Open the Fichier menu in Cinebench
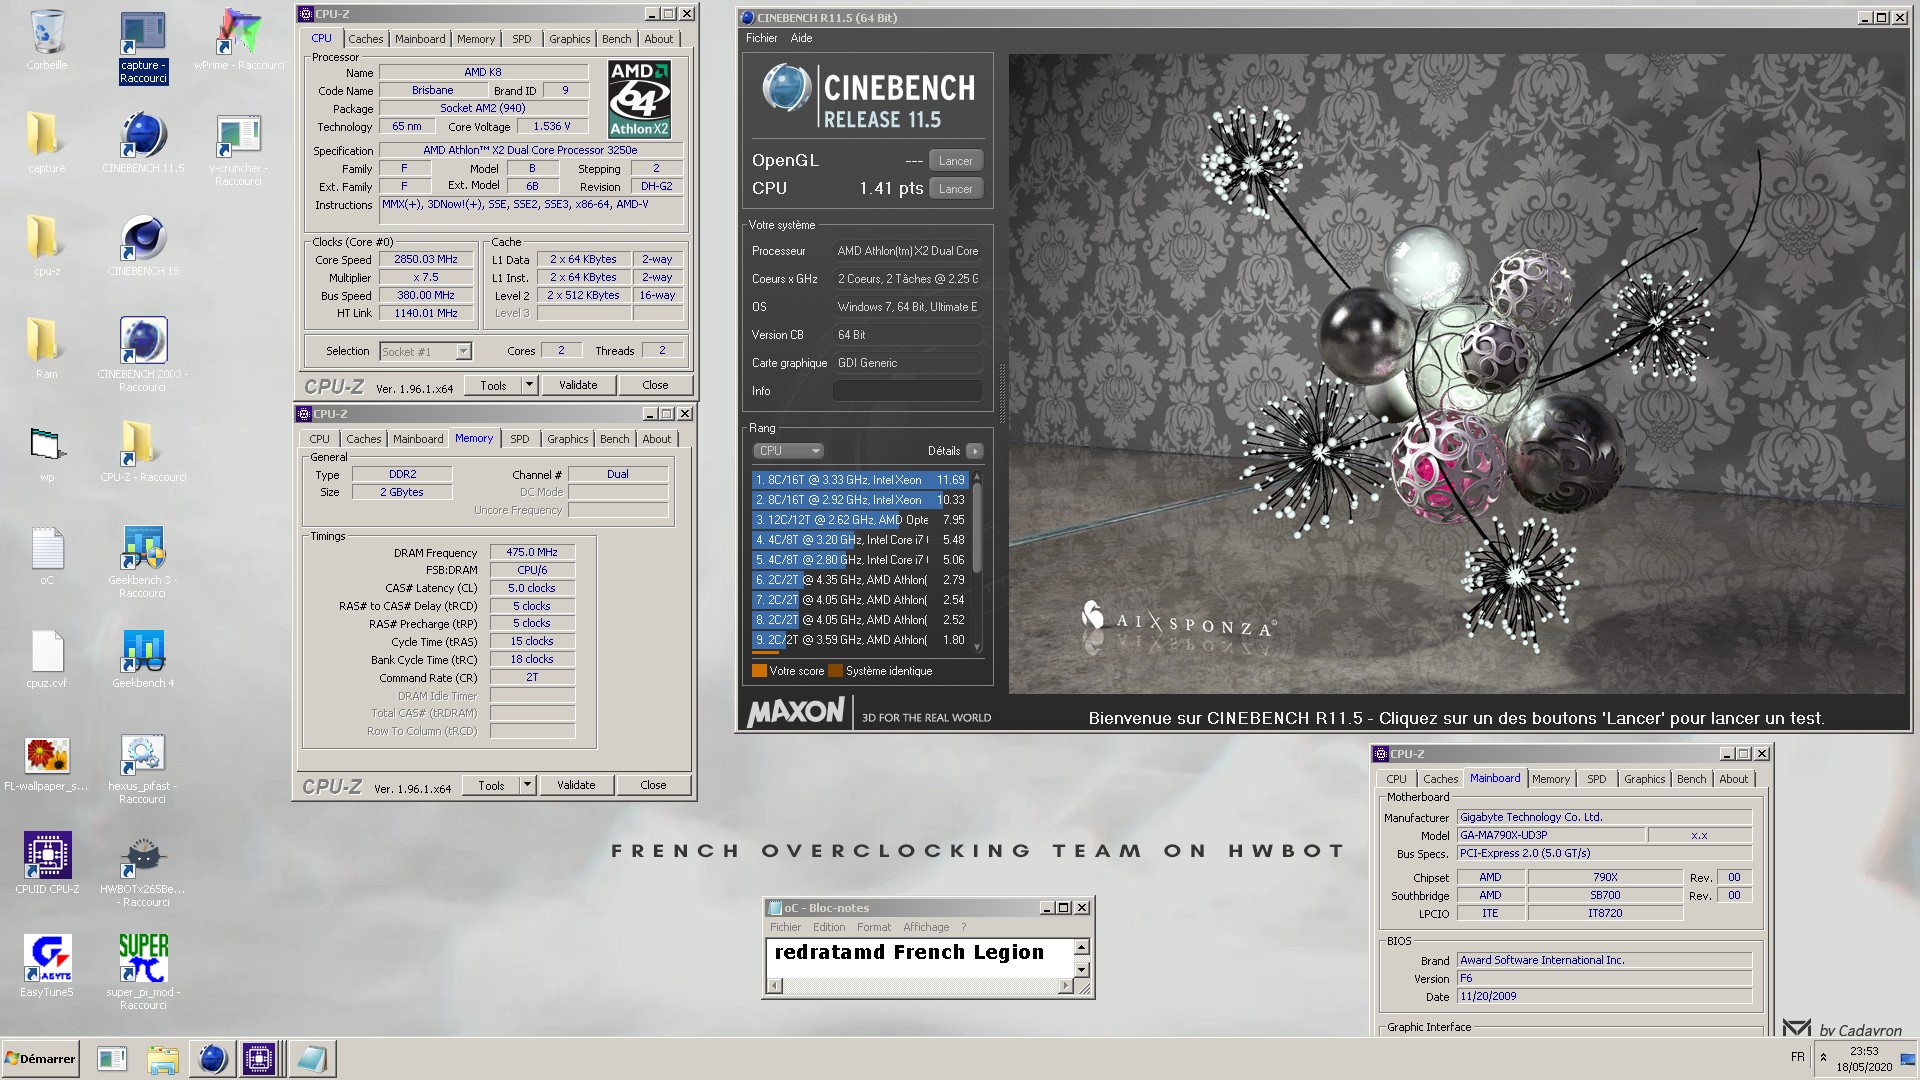Image resolution: width=1920 pixels, height=1080 pixels. coord(761,38)
